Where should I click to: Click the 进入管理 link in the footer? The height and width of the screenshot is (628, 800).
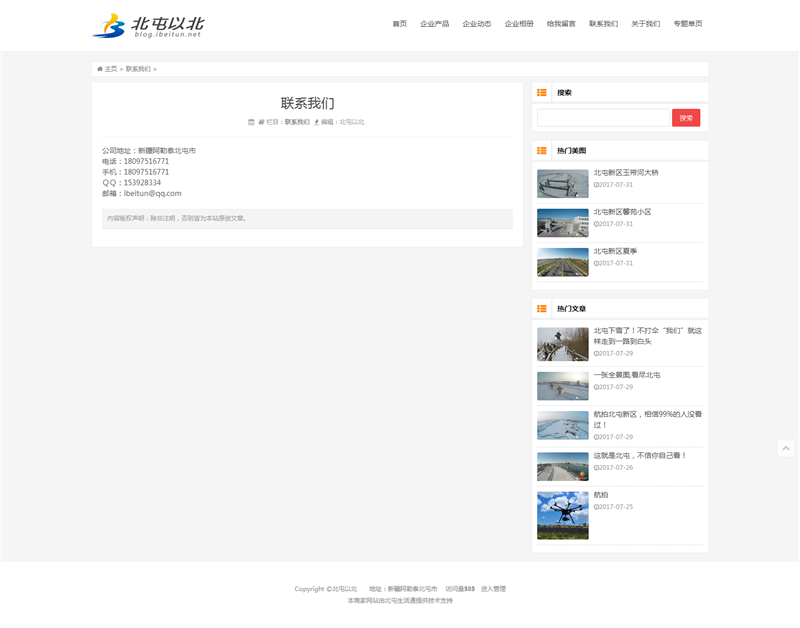coord(493,589)
